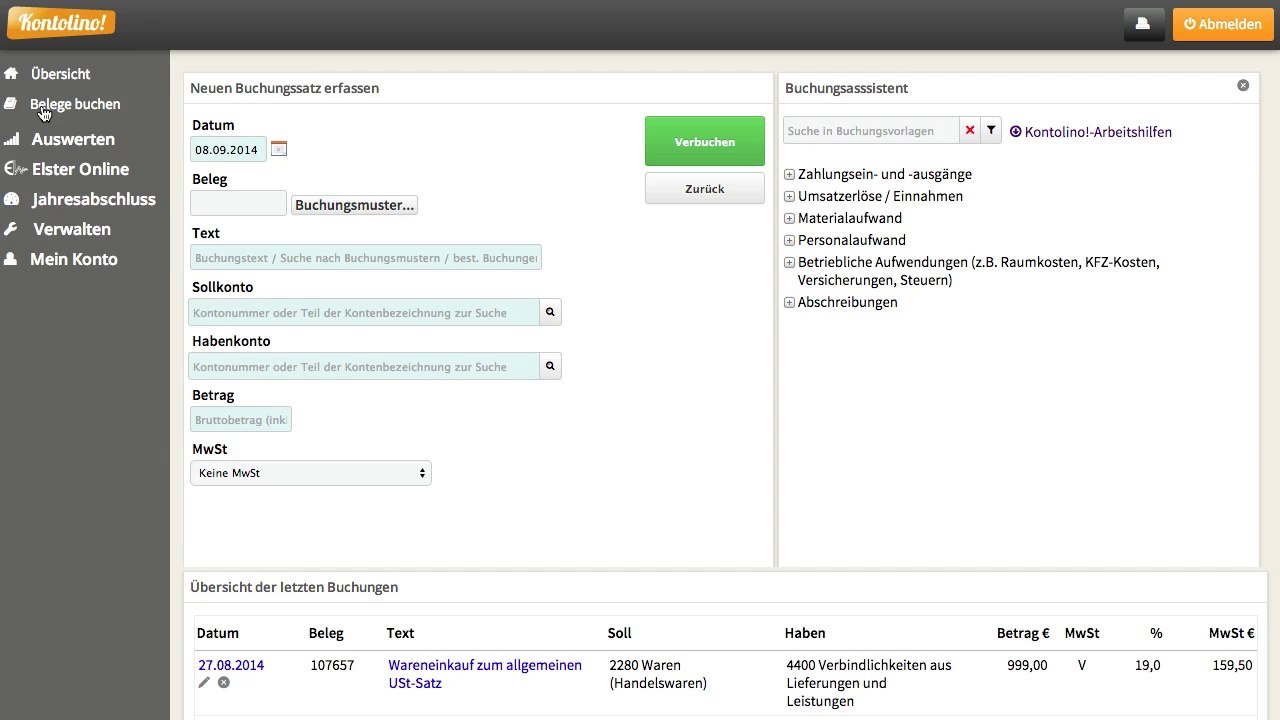This screenshot has width=1280, height=720.
Task: Open Auswerten in the sidebar
Action: pos(72,139)
